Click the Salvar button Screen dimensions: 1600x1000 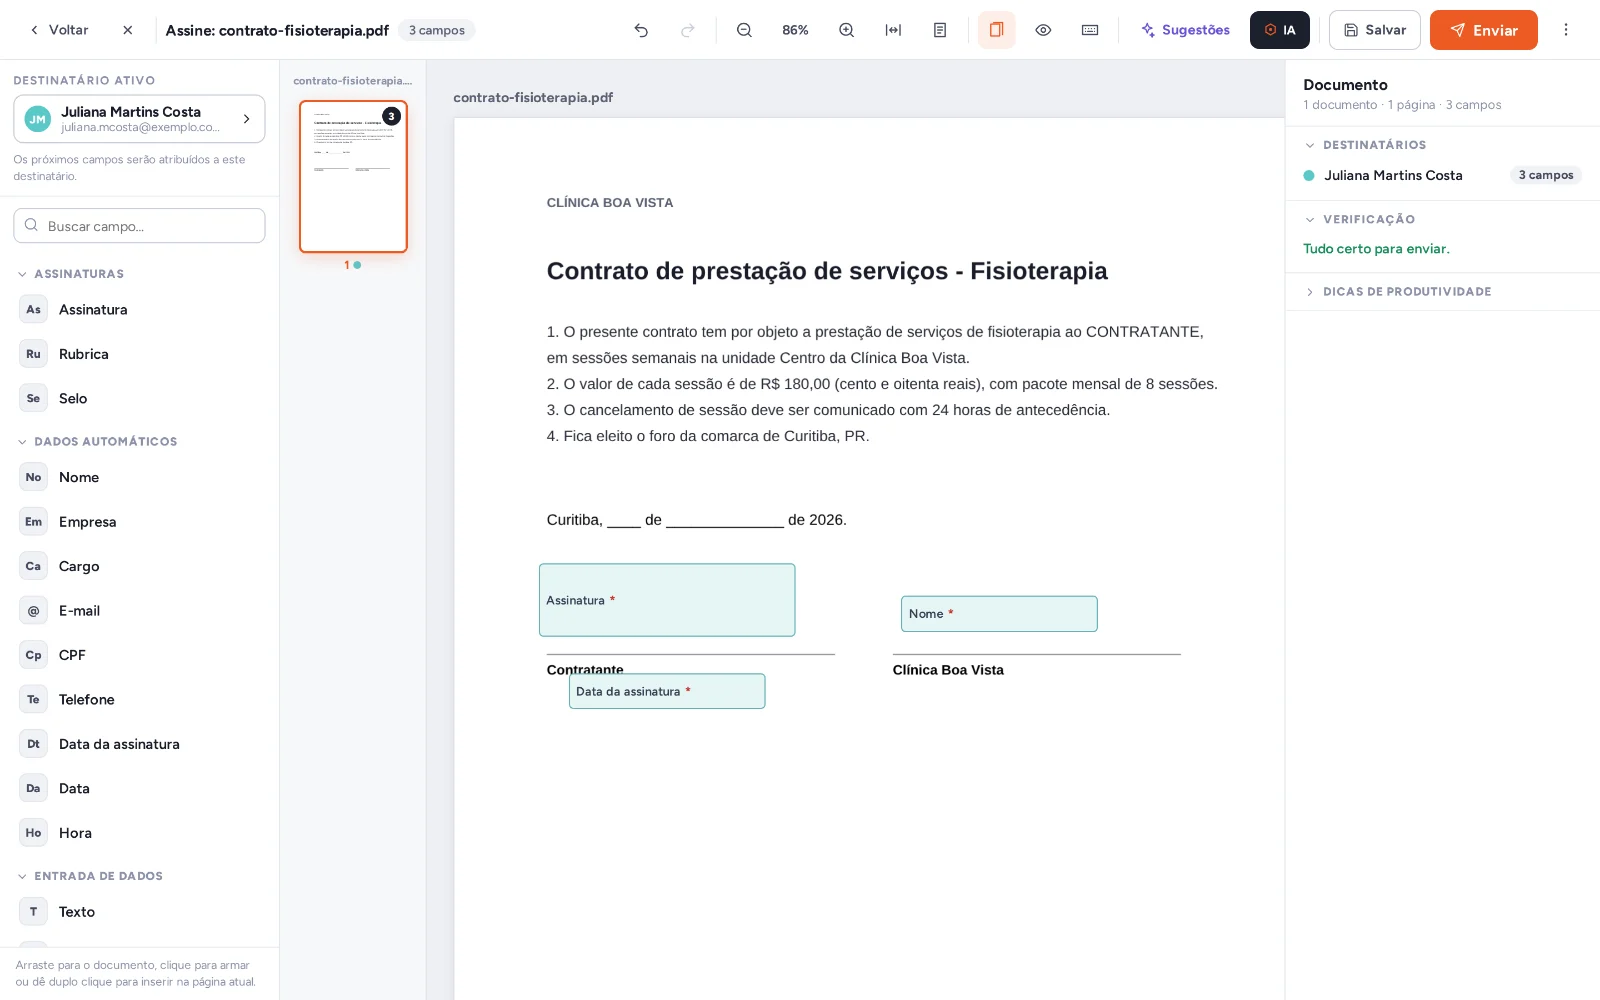[x=1375, y=30]
